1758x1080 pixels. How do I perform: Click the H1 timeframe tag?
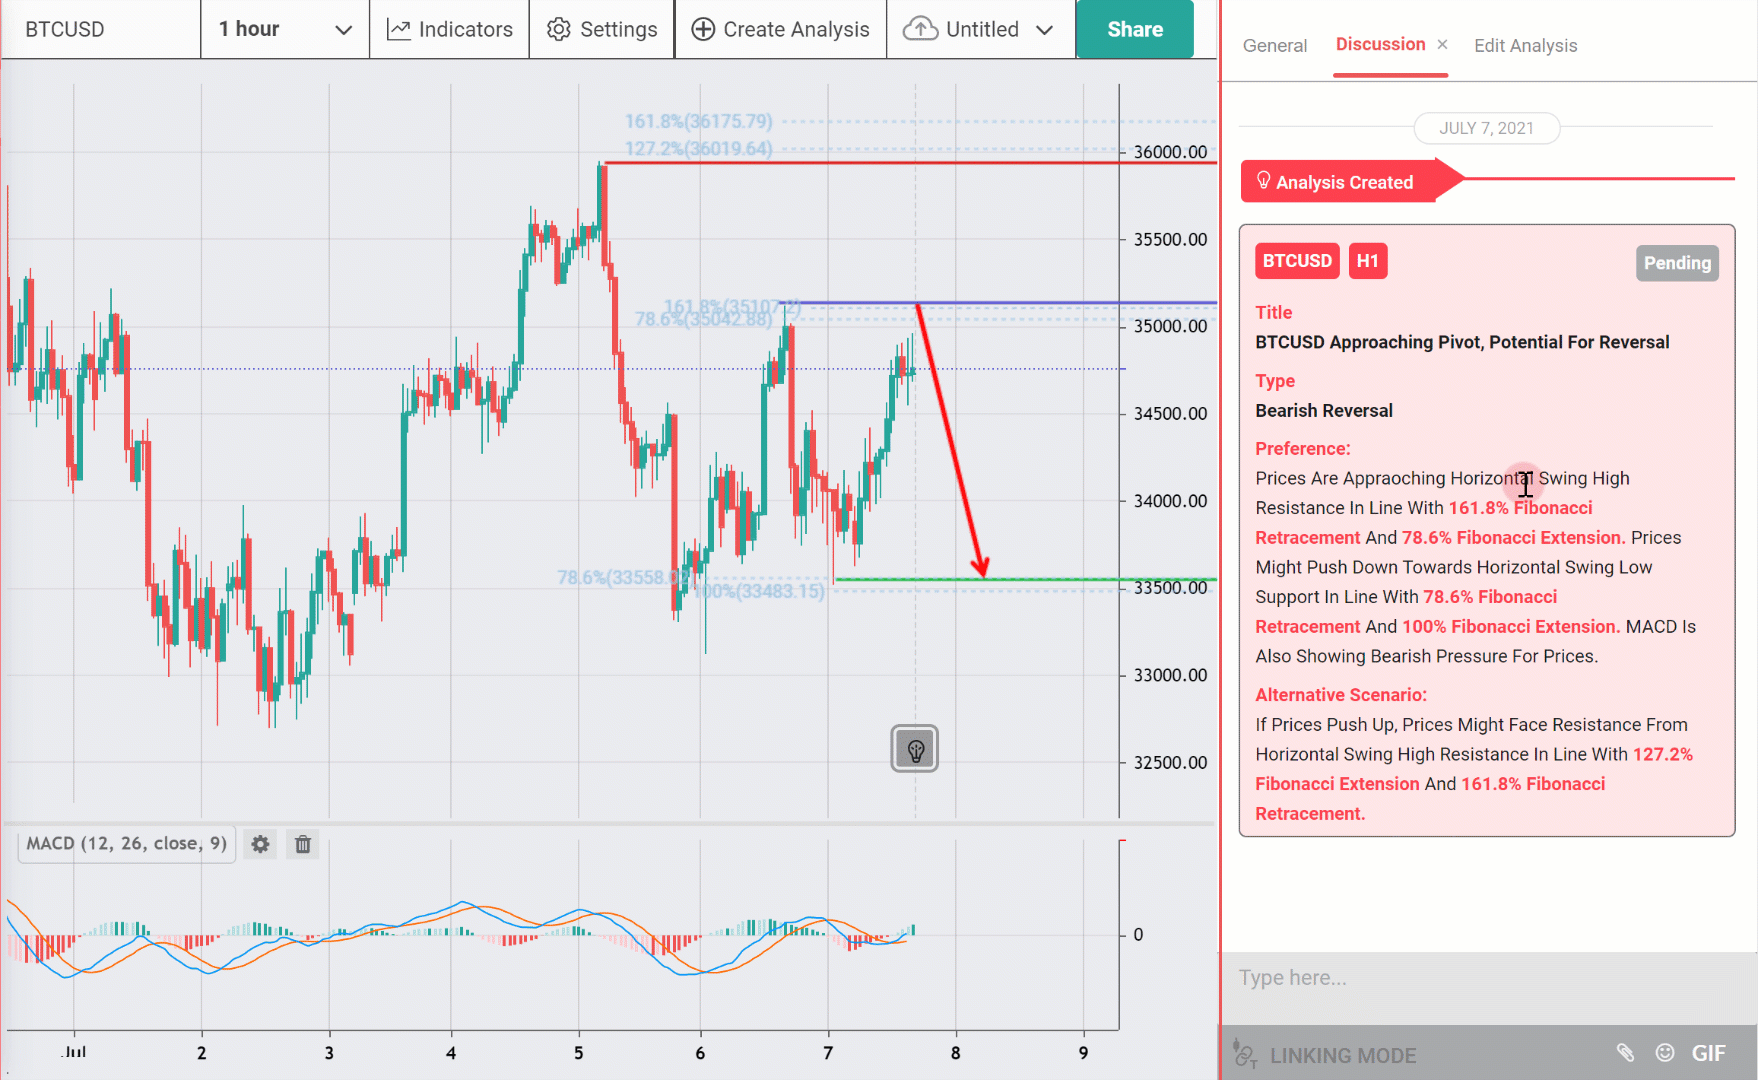coord(1367,261)
